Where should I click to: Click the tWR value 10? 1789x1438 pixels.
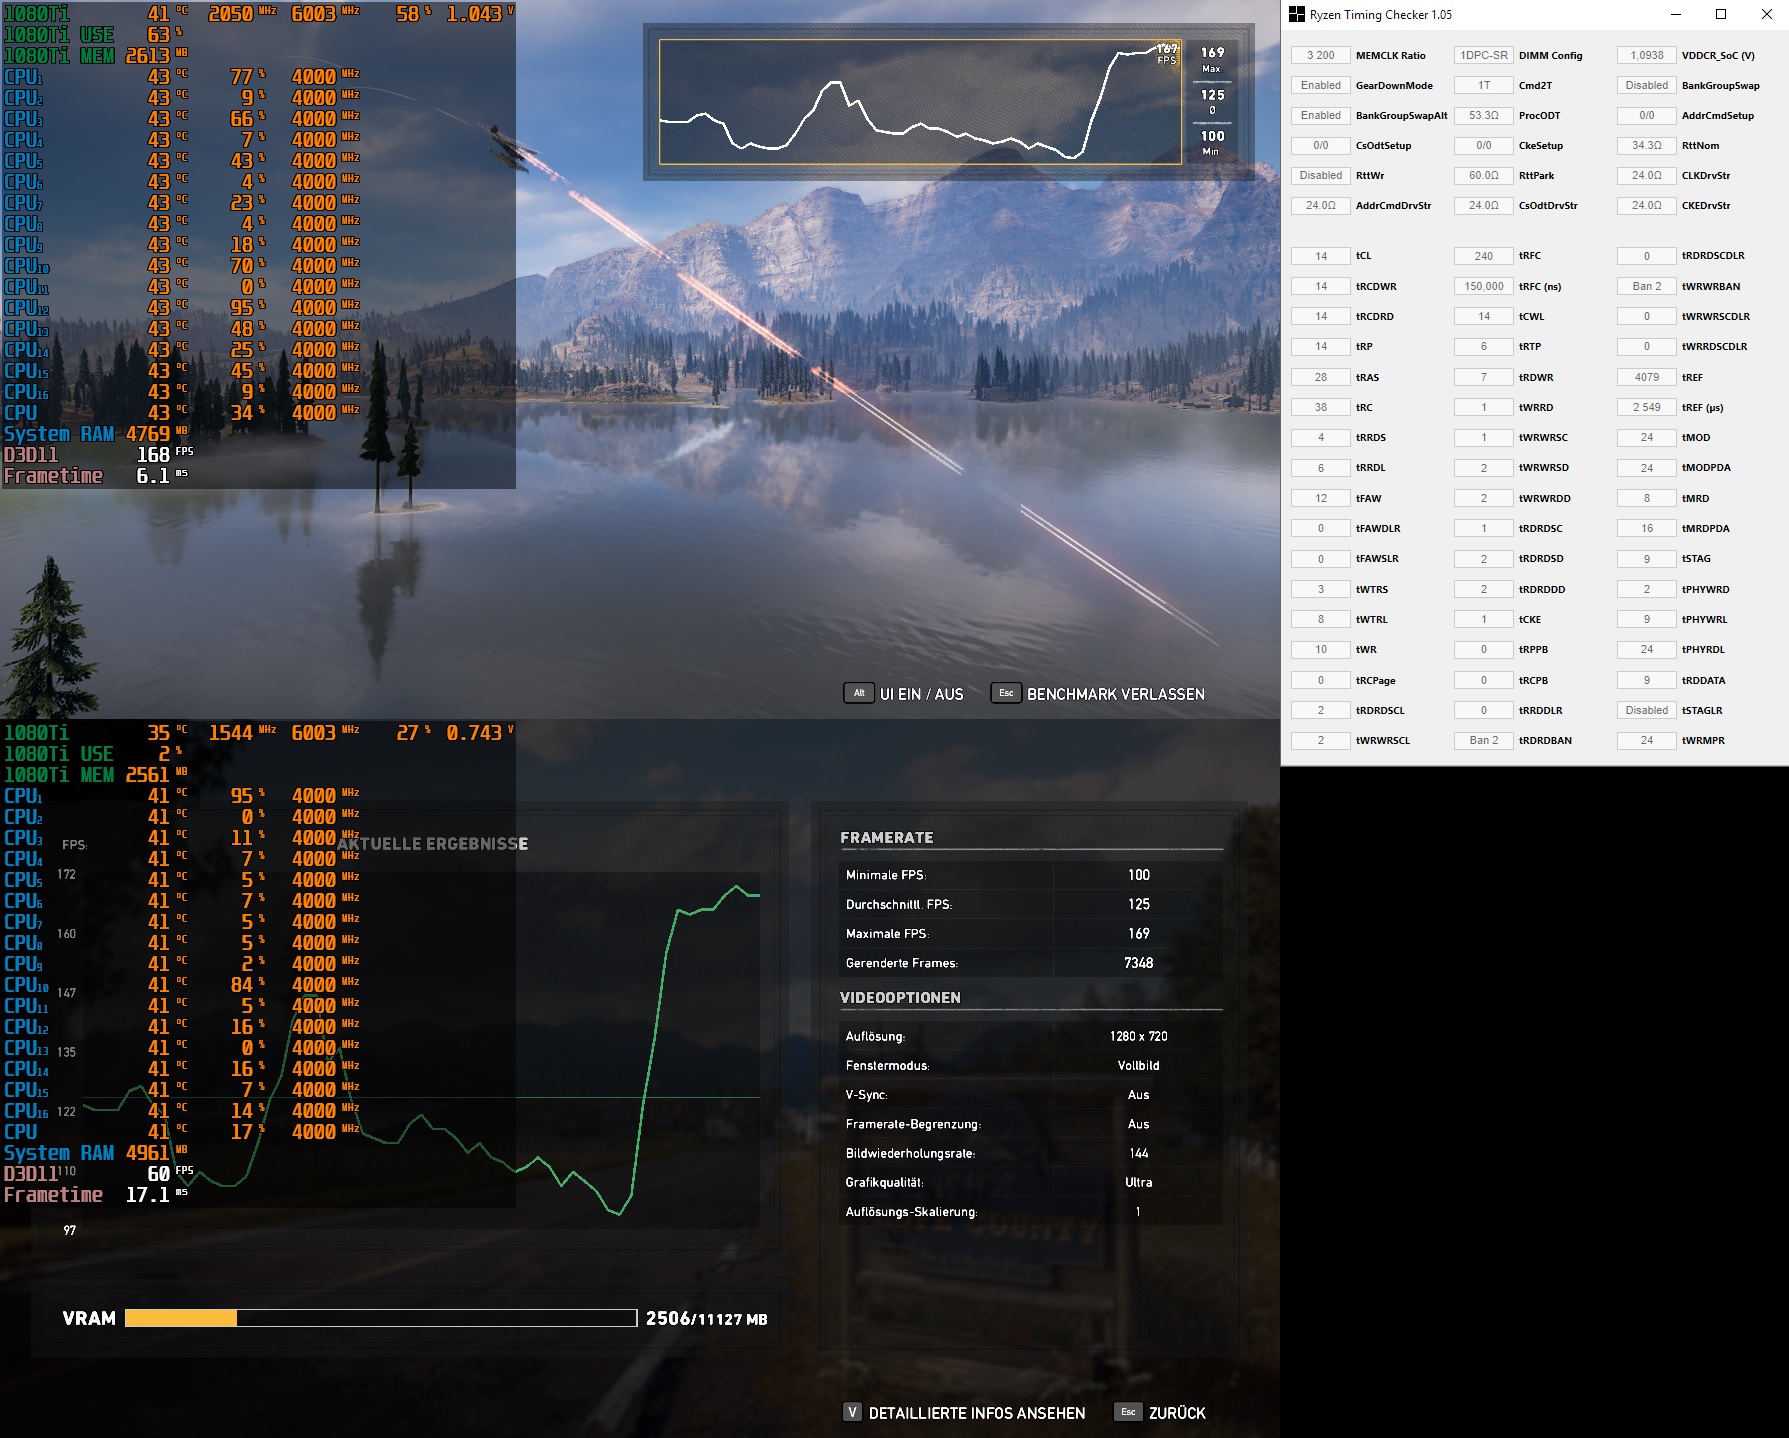pyautogui.click(x=1321, y=649)
